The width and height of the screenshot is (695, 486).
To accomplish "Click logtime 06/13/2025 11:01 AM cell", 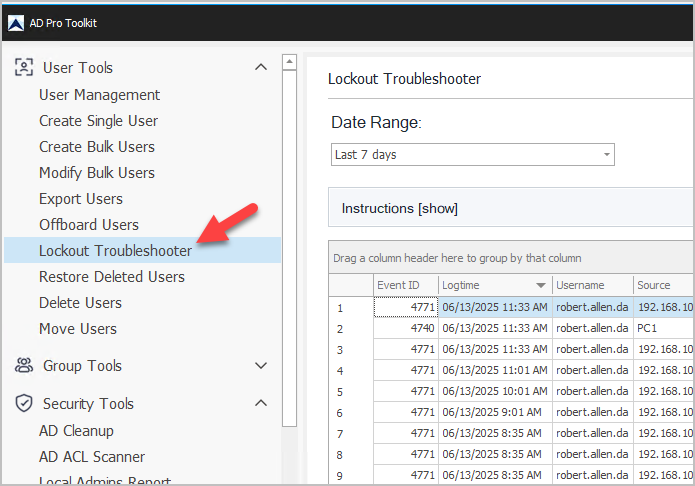I will (x=495, y=370).
